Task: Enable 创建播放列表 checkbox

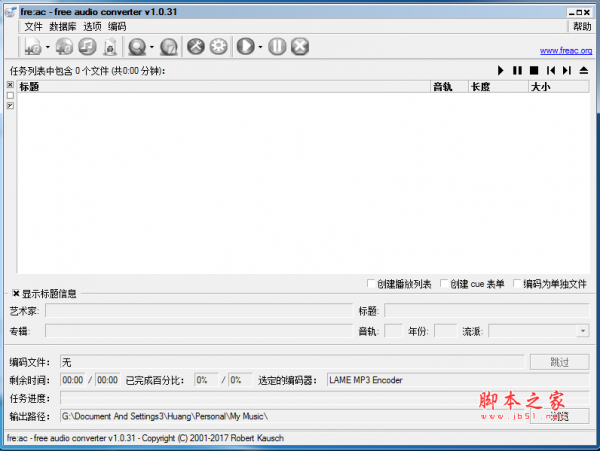Action: tap(370, 283)
